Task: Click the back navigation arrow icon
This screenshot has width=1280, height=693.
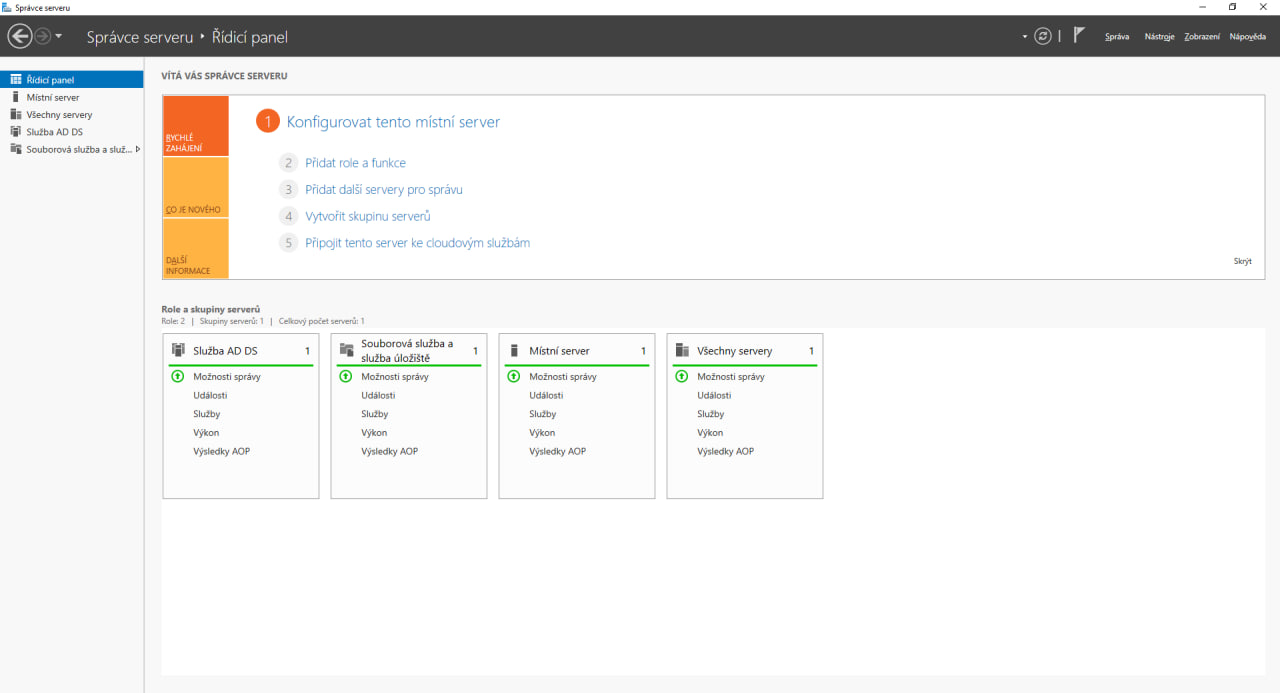Action: point(19,37)
